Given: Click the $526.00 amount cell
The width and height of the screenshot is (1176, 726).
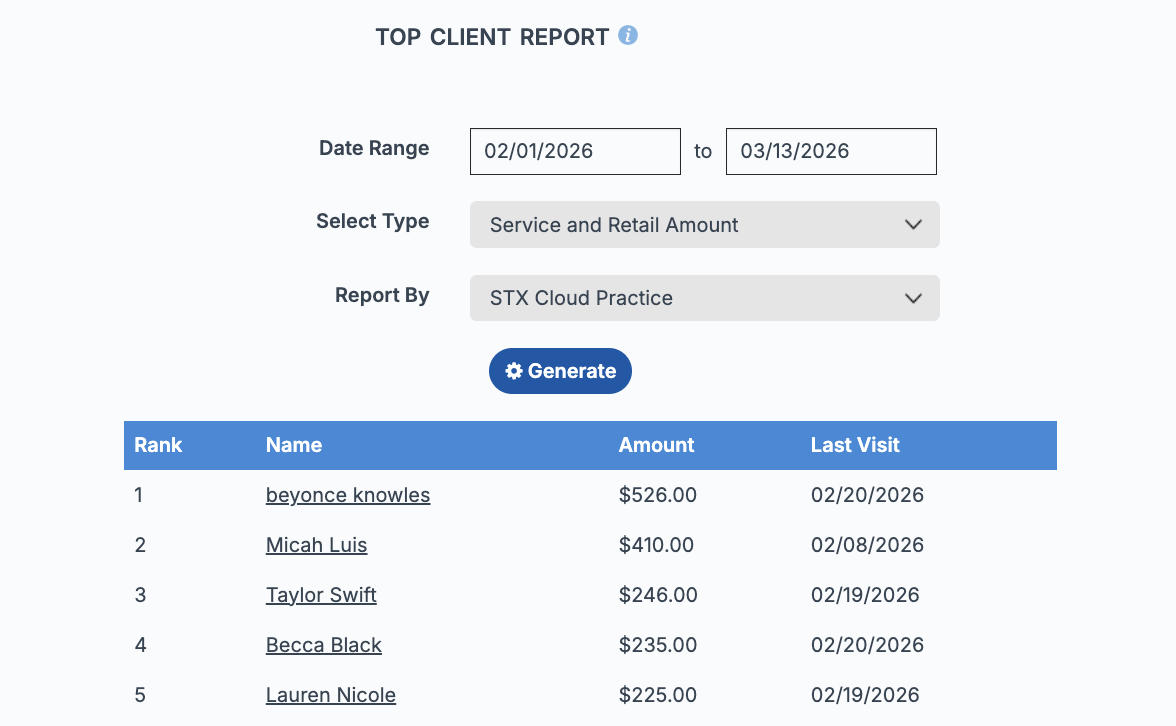Looking at the screenshot, I should point(658,495).
